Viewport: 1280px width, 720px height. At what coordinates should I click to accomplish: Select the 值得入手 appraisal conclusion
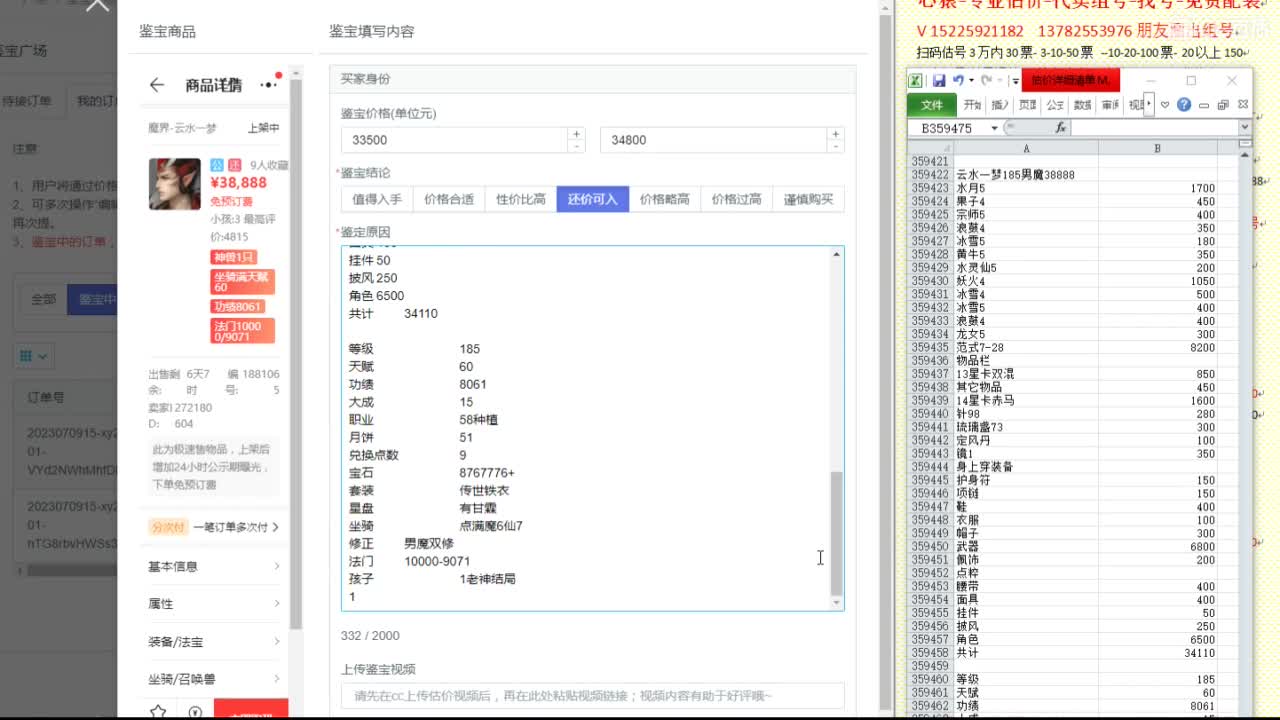coord(376,198)
